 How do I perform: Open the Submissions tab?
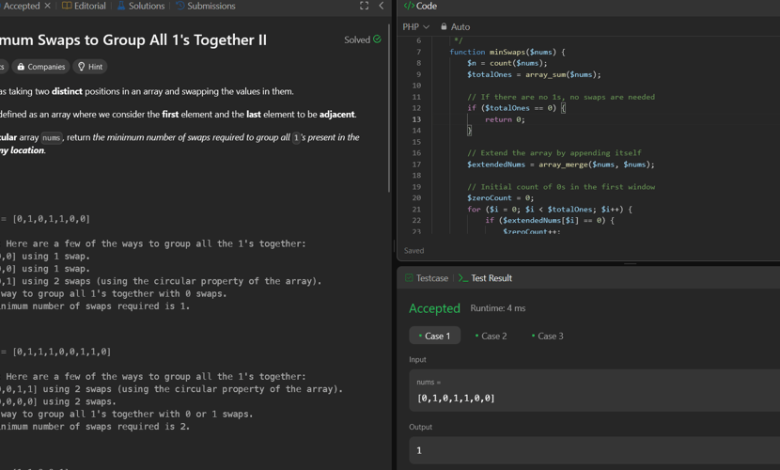click(205, 6)
